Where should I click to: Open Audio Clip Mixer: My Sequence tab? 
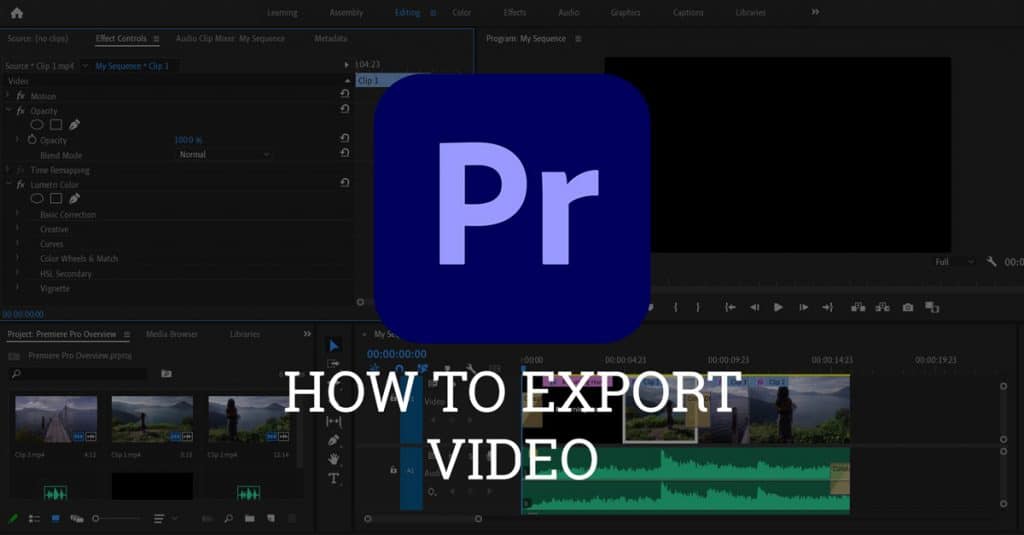[230, 39]
